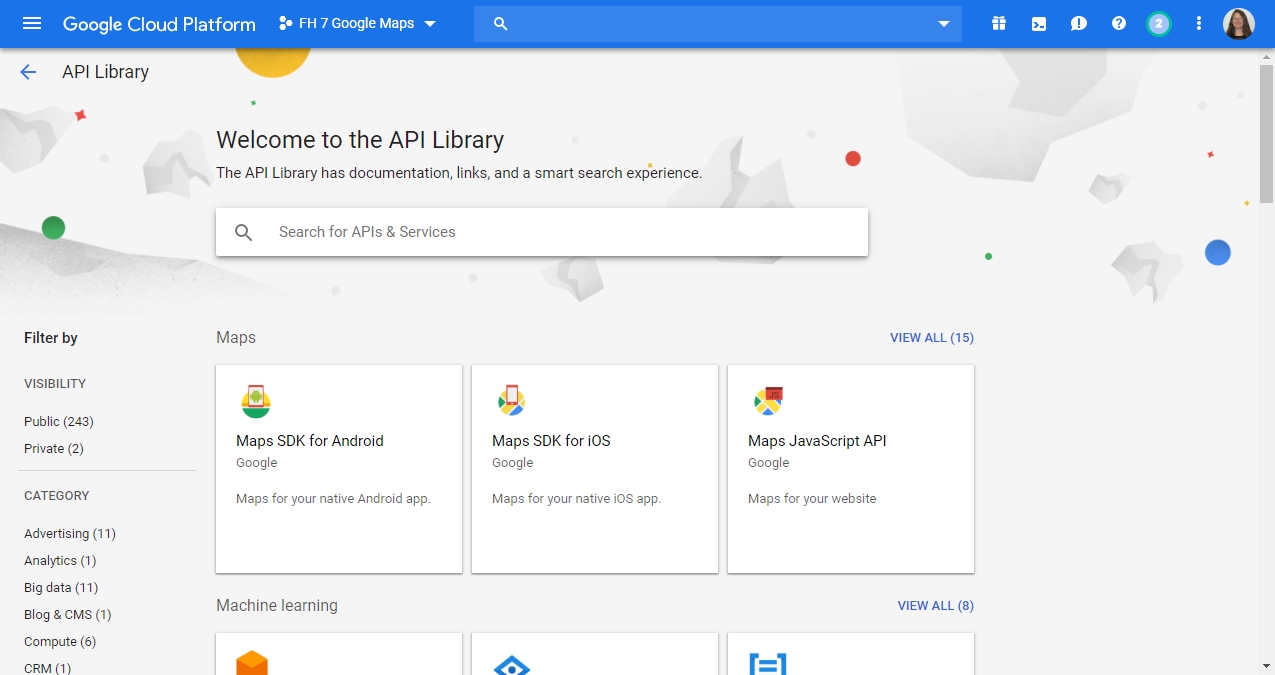View all 8 Machine learning APIs
The height and width of the screenshot is (675, 1275).
936,606
